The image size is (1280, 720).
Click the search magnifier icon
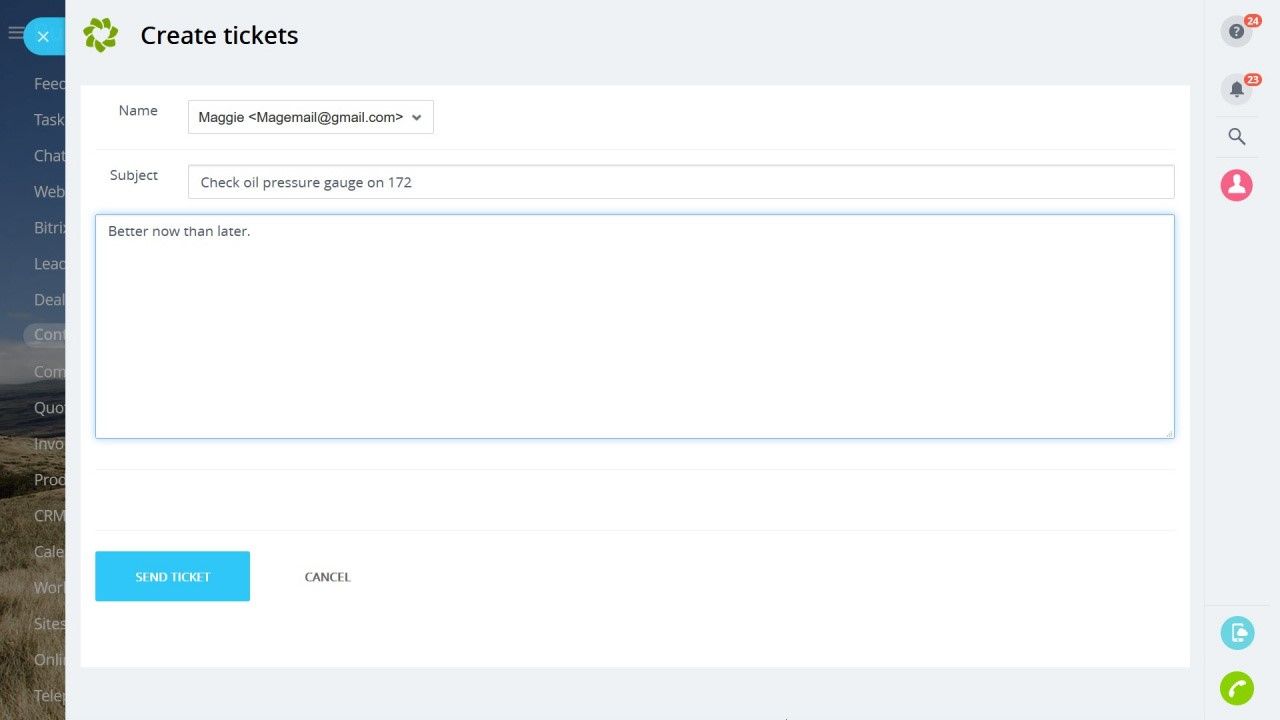tap(1237, 137)
